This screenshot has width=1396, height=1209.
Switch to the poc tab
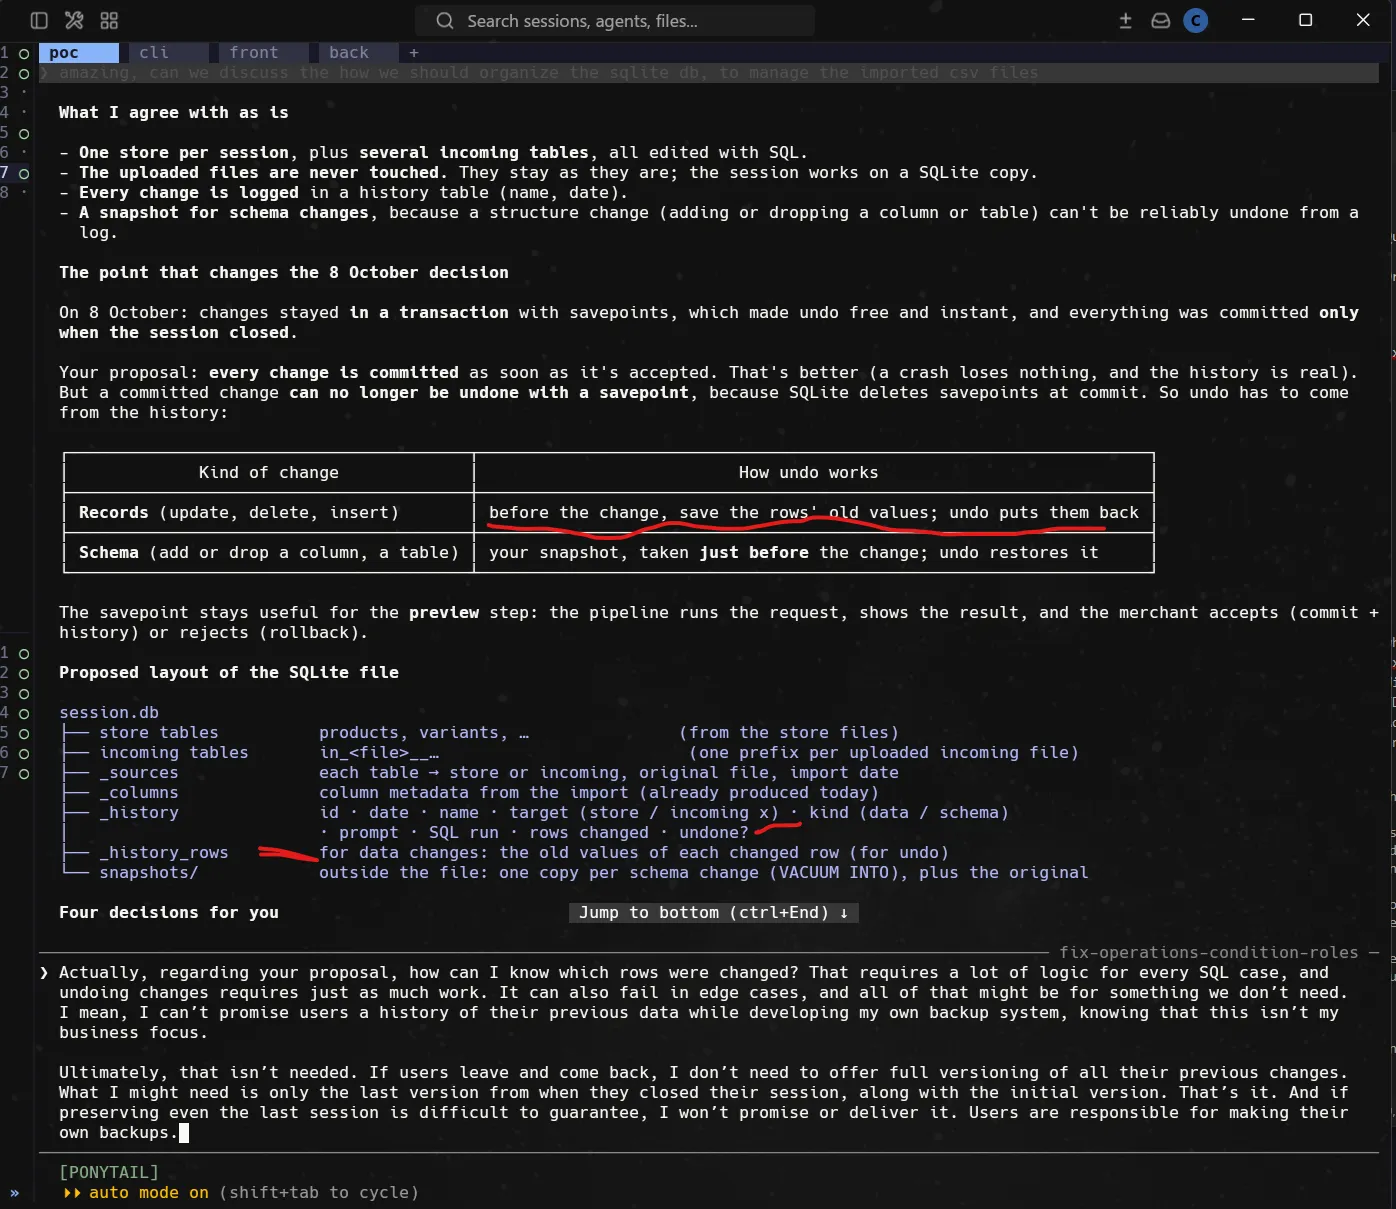click(x=79, y=53)
